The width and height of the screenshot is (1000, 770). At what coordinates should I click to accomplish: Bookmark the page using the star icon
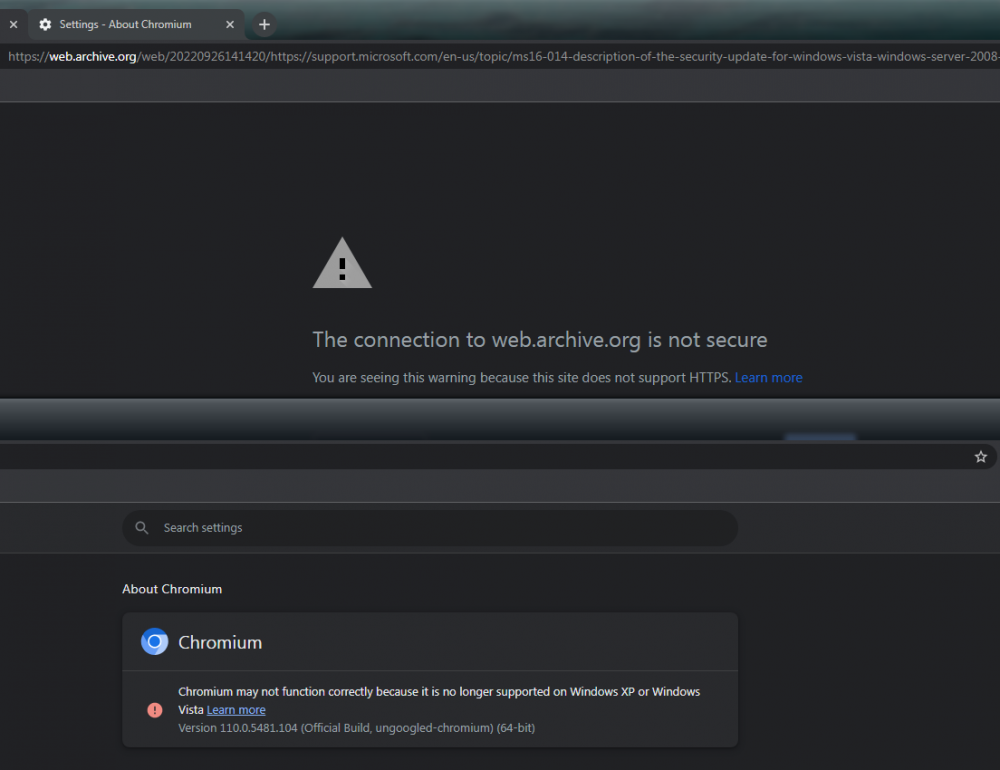(x=981, y=456)
